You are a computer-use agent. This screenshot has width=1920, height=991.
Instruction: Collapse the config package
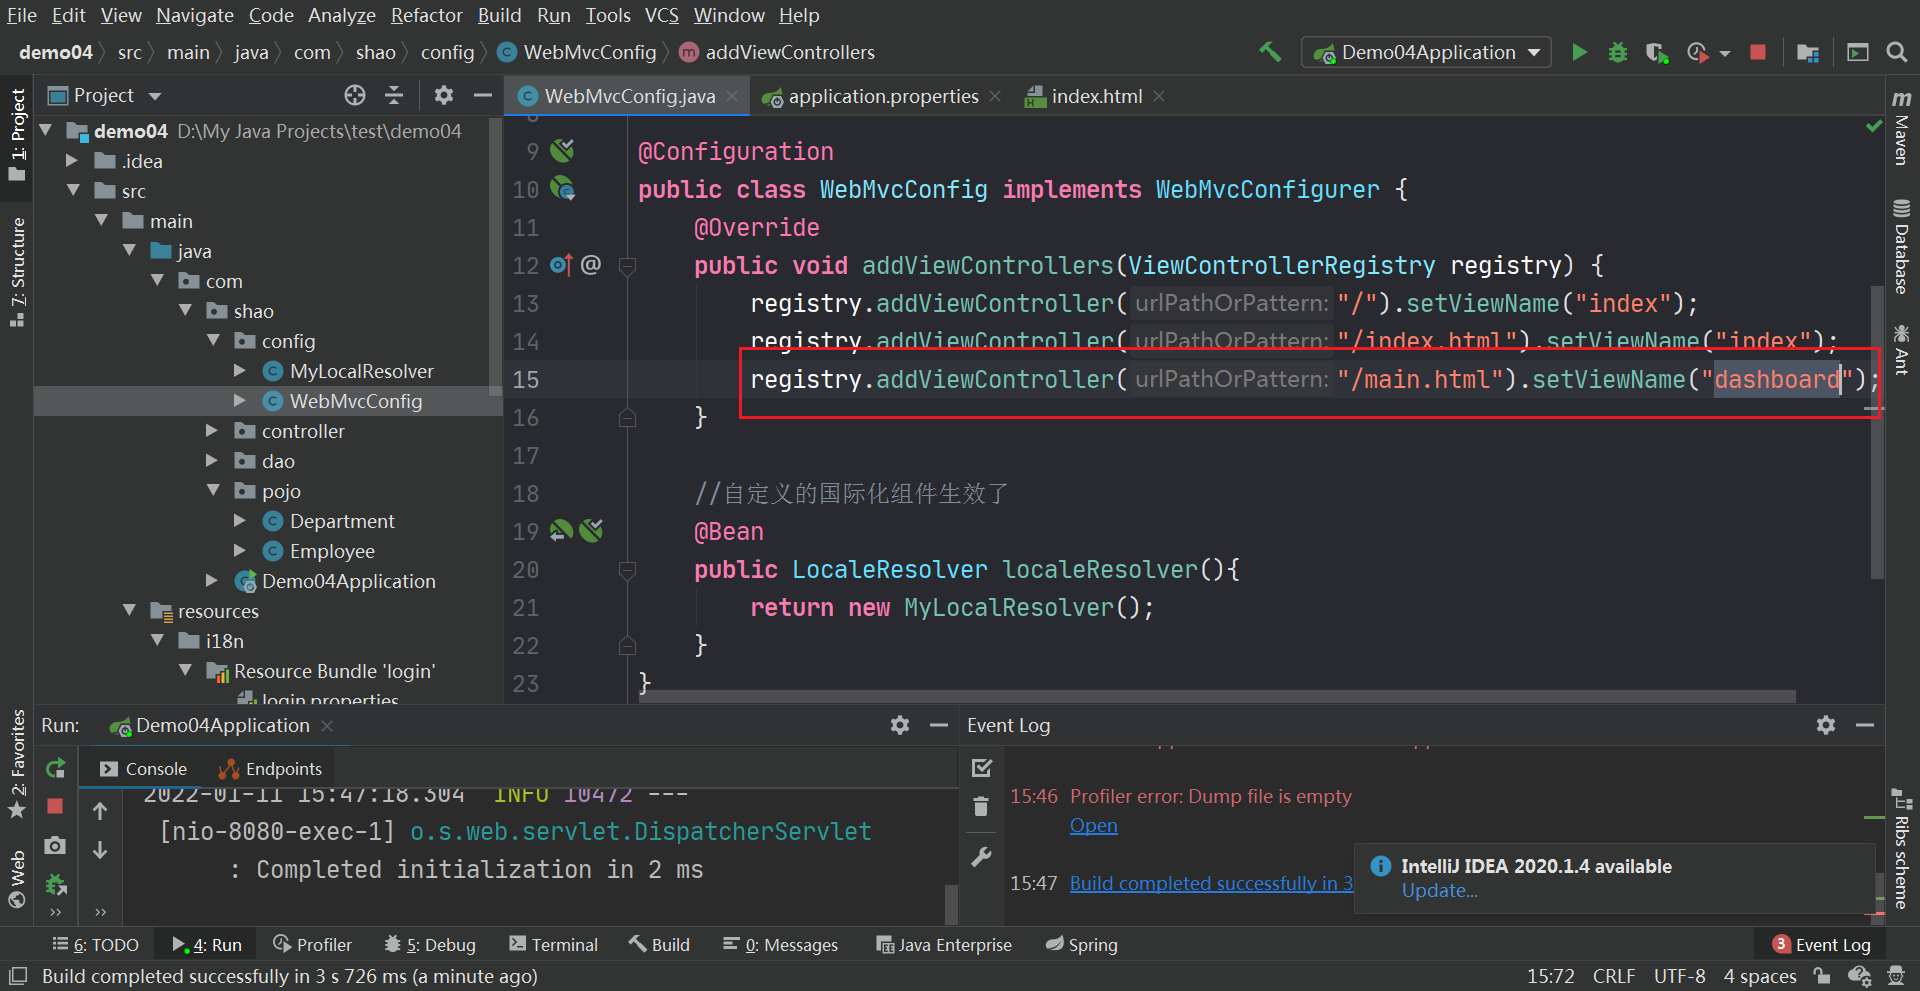(213, 340)
